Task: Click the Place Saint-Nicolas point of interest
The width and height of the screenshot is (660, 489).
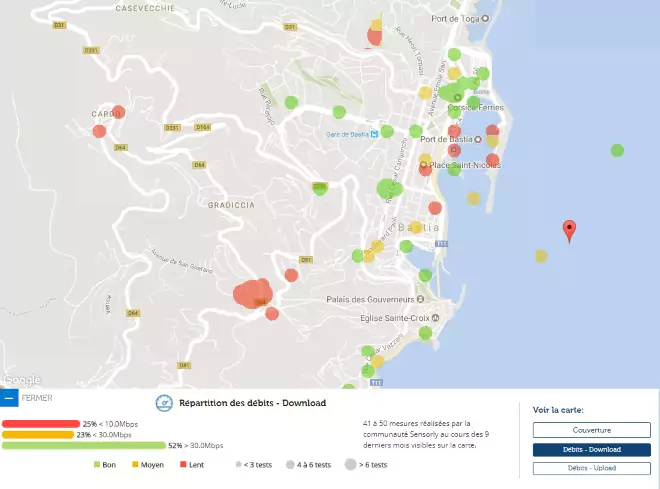Action: tap(423, 165)
